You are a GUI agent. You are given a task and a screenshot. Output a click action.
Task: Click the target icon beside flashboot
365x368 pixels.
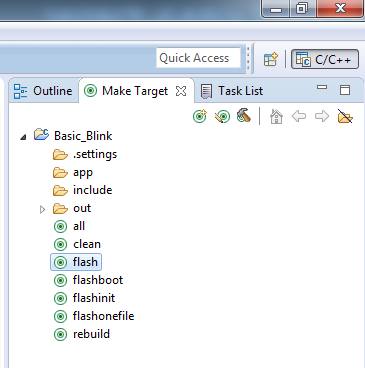pos(60,280)
